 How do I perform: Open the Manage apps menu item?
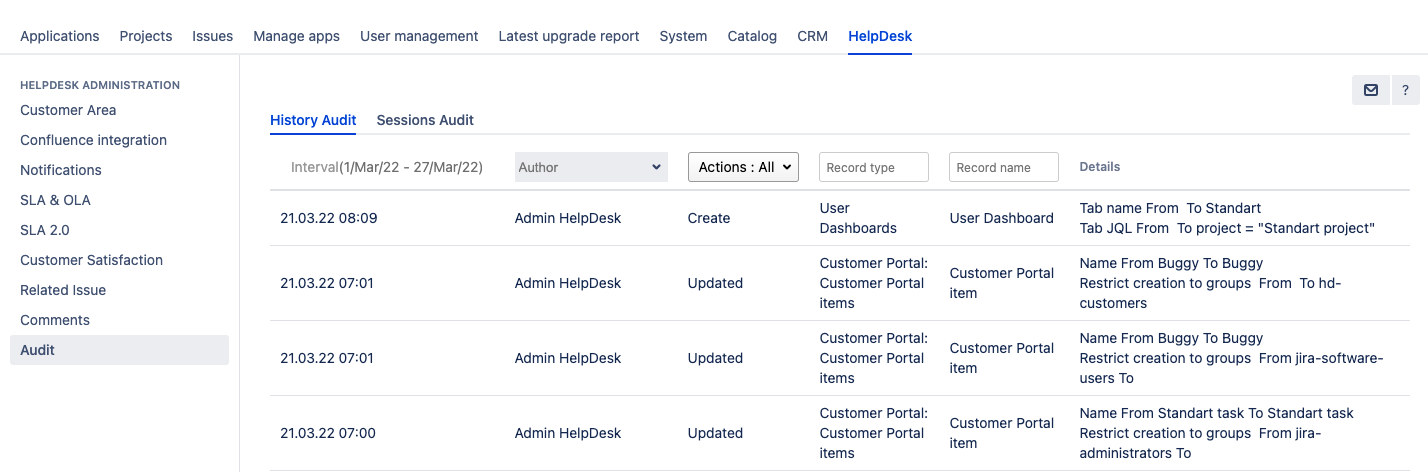click(x=296, y=36)
